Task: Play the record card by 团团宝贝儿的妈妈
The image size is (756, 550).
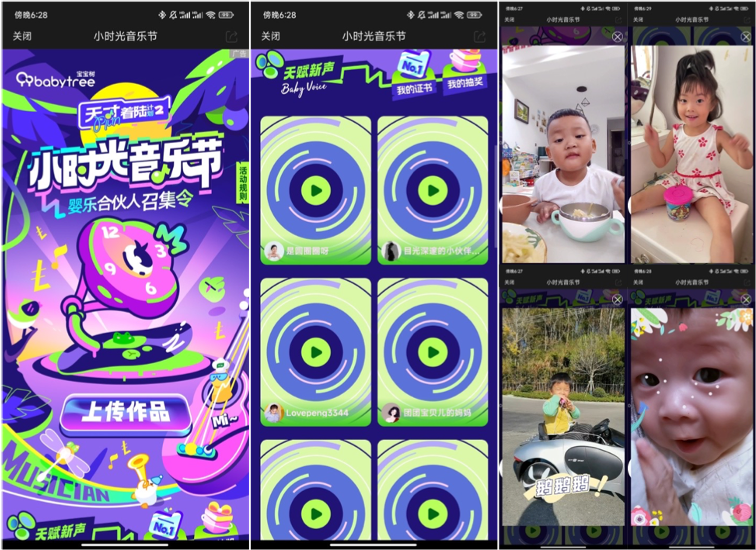Action: click(x=433, y=352)
